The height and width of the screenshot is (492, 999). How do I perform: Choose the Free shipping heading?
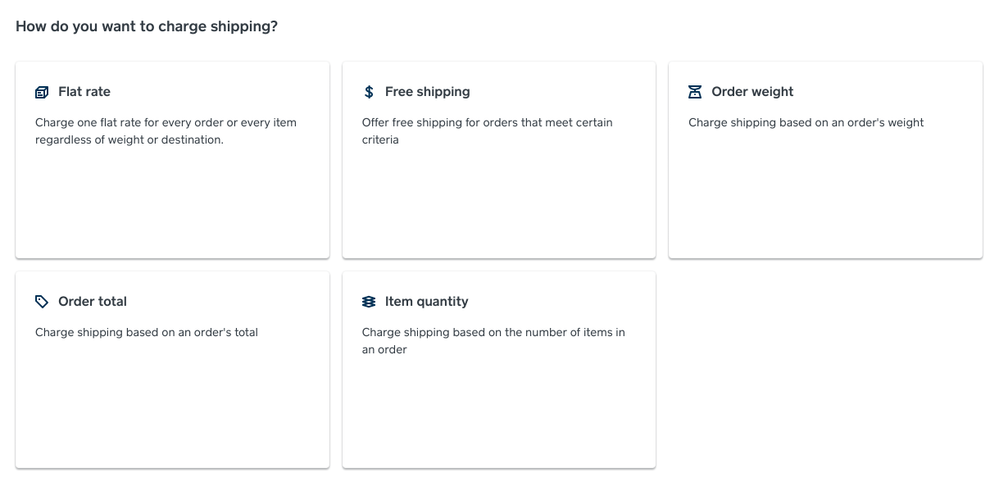click(427, 92)
